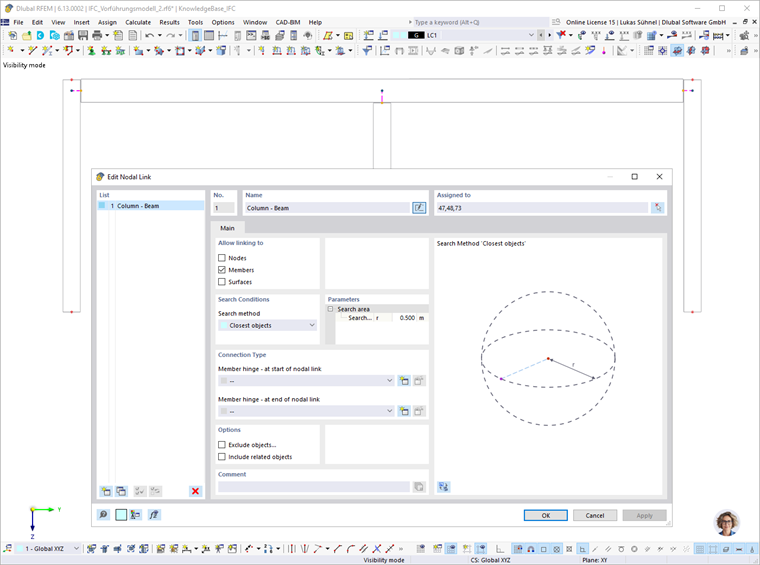Open the CAD-BIM menu
Viewport: 760px width, 565px height.
[x=288, y=22]
